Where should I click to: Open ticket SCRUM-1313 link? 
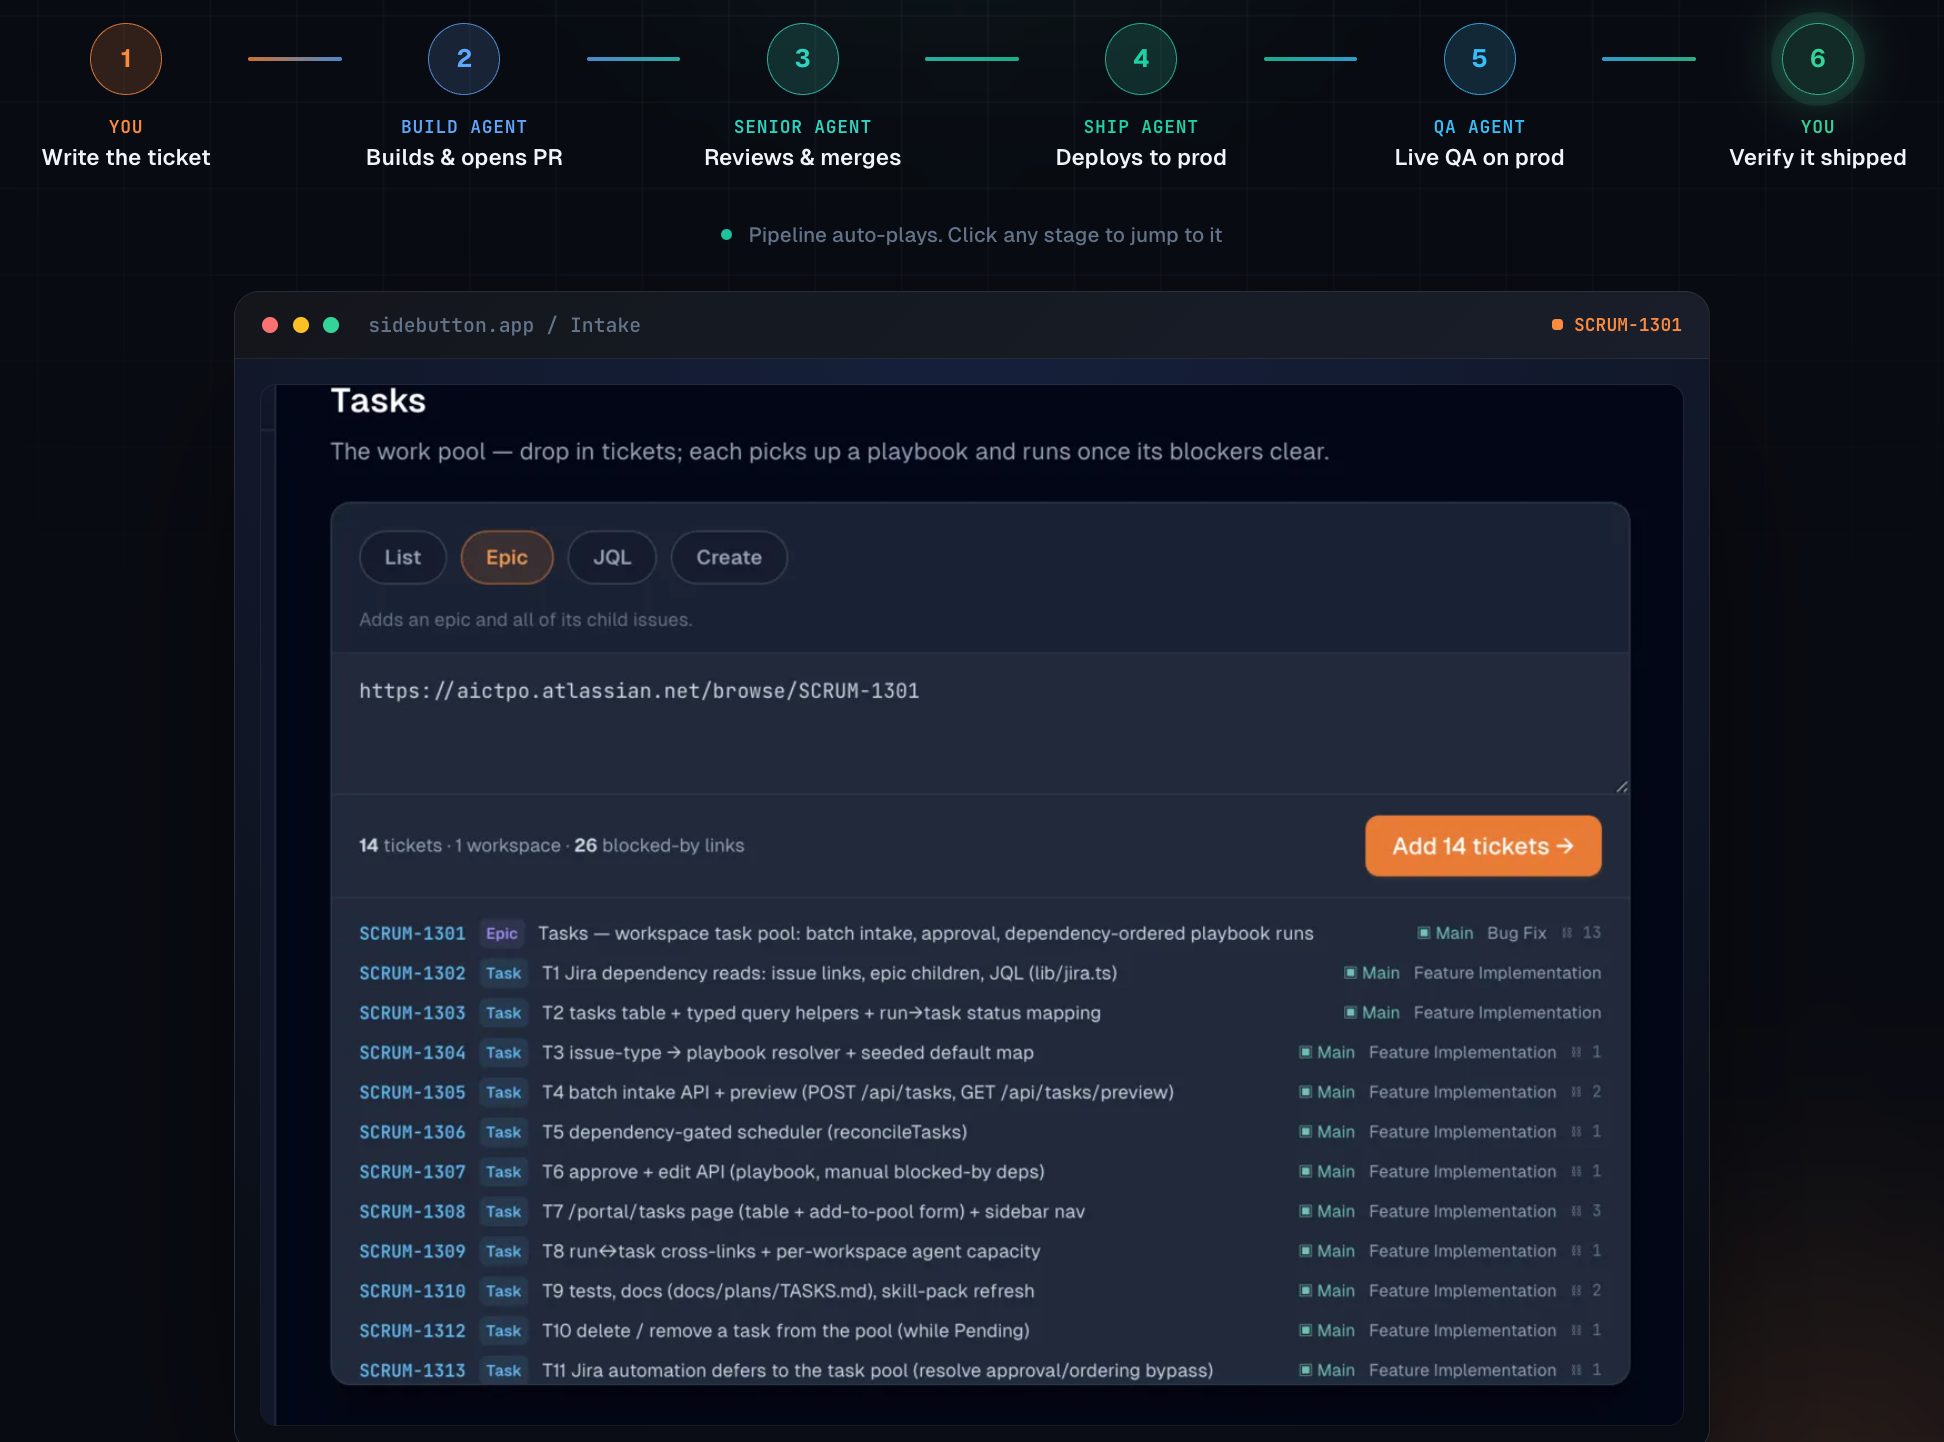tap(413, 1371)
